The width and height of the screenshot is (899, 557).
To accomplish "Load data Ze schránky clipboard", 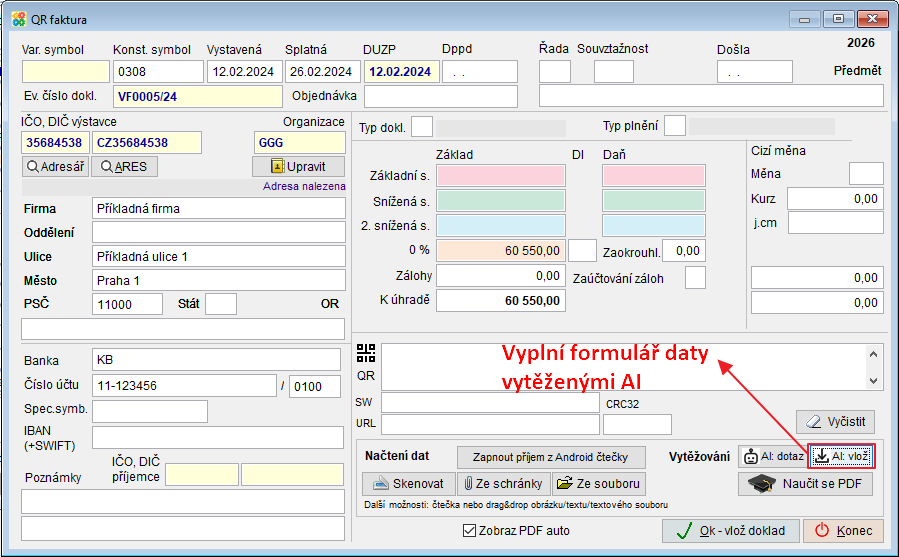I will pyautogui.click(x=503, y=484).
